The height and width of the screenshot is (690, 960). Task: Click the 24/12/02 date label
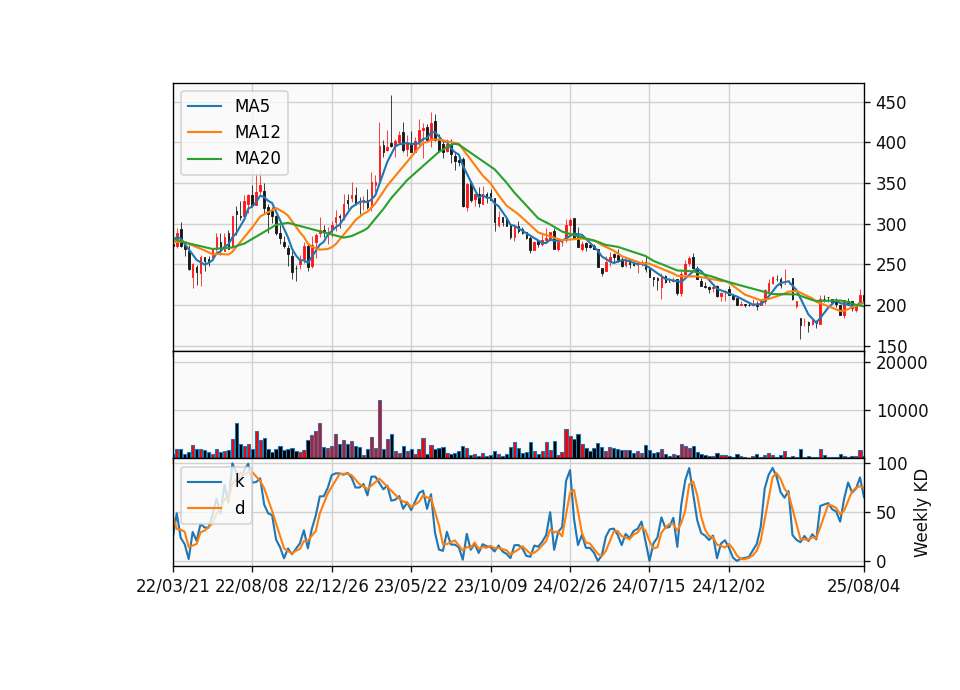pyautogui.click(x=729, y=586)
